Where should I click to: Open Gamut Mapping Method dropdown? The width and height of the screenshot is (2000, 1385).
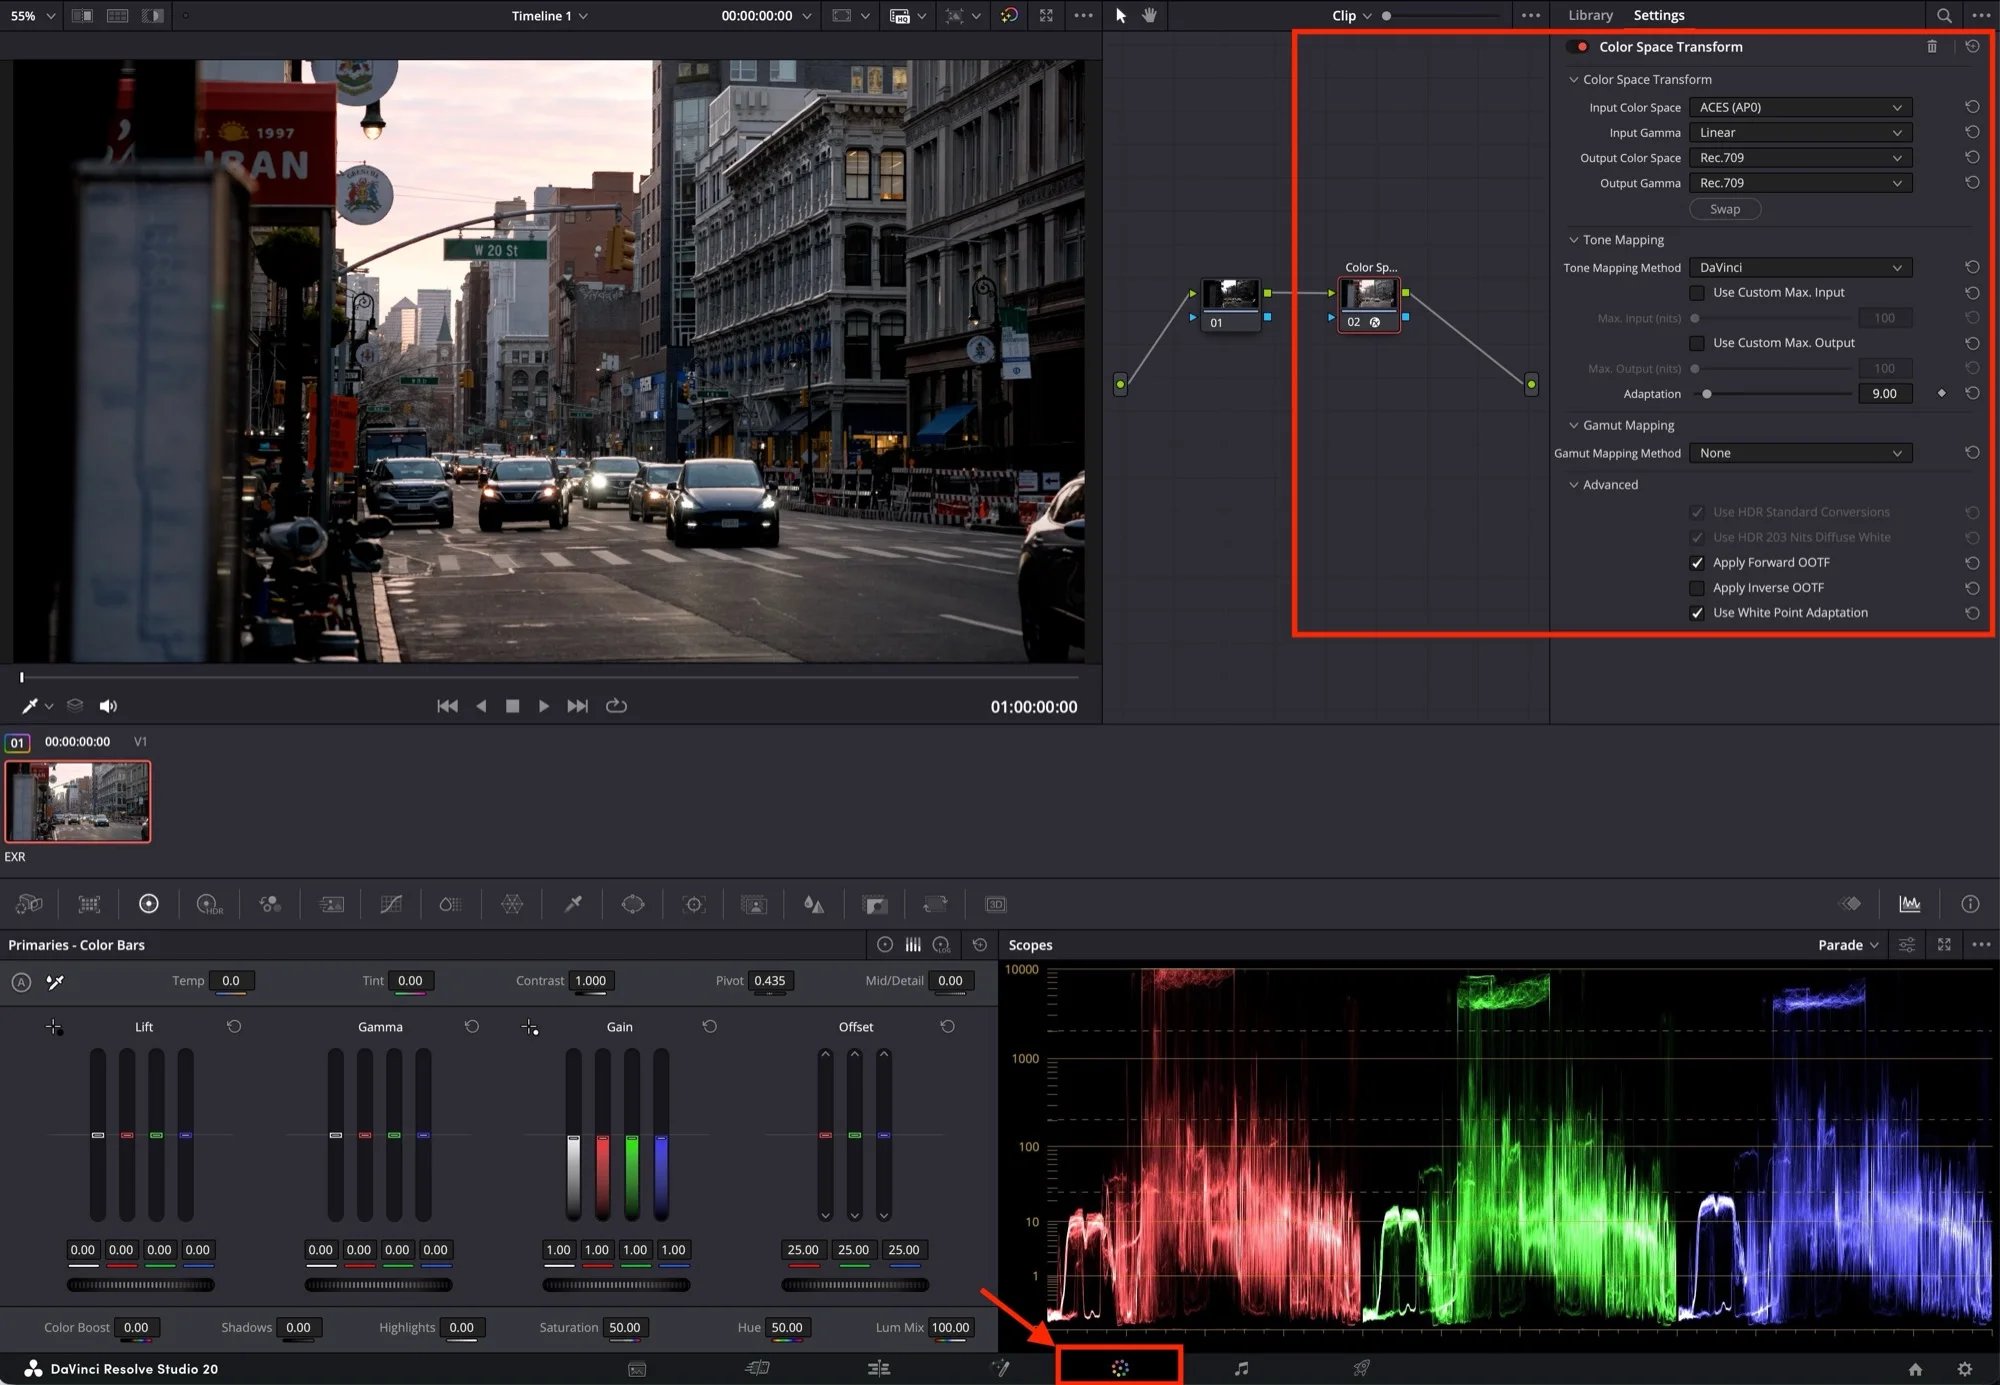coord(1800,453)
